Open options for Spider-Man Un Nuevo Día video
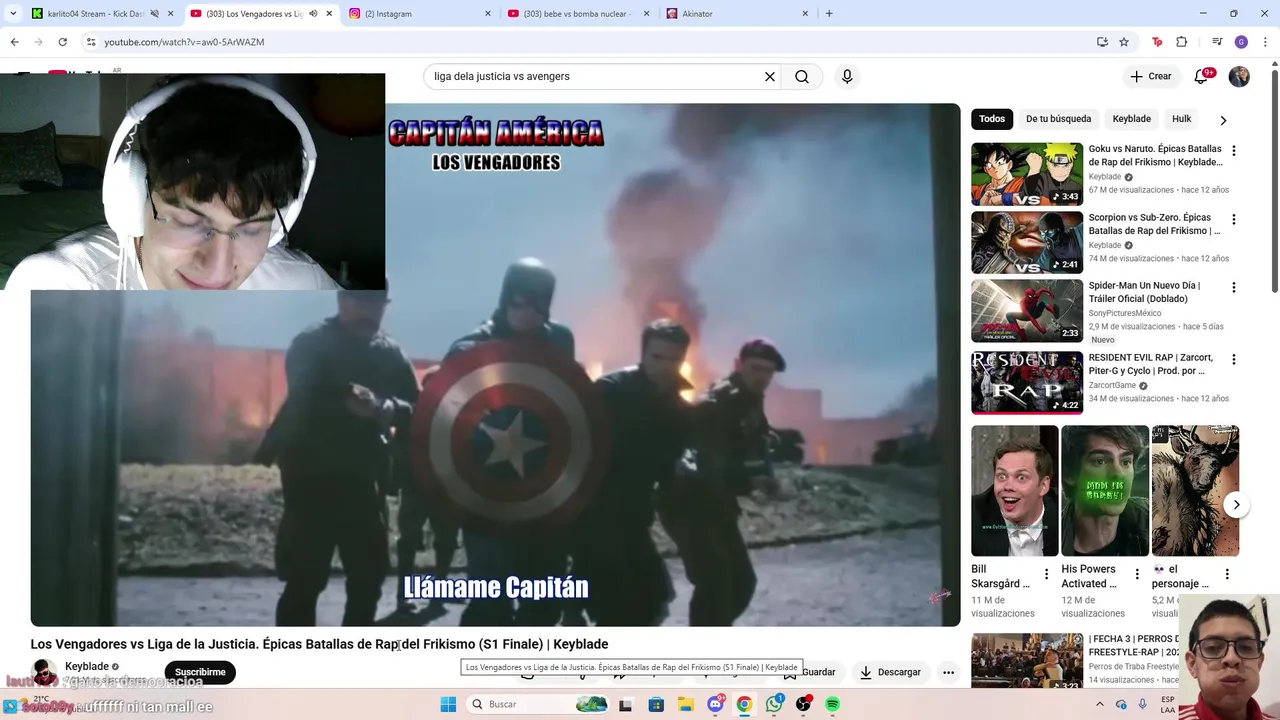 click(1233, 287)
